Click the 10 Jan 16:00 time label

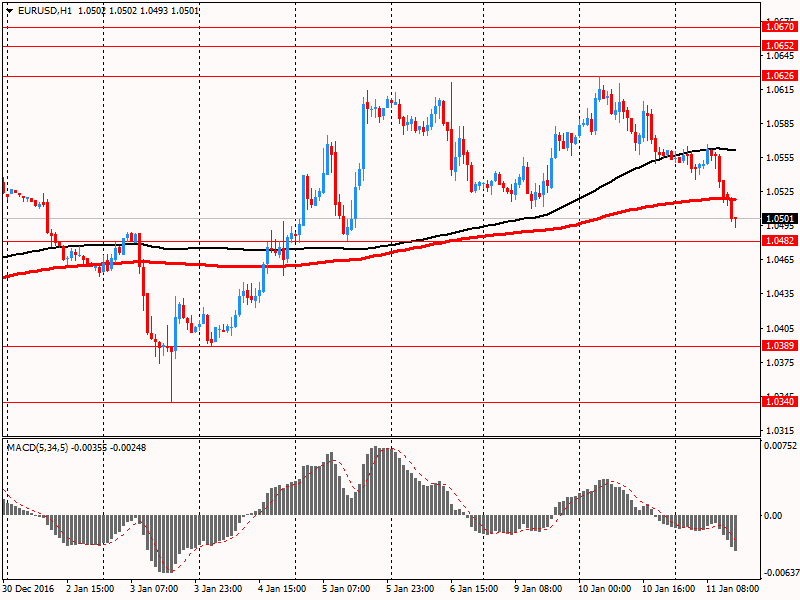pos(668,588)
